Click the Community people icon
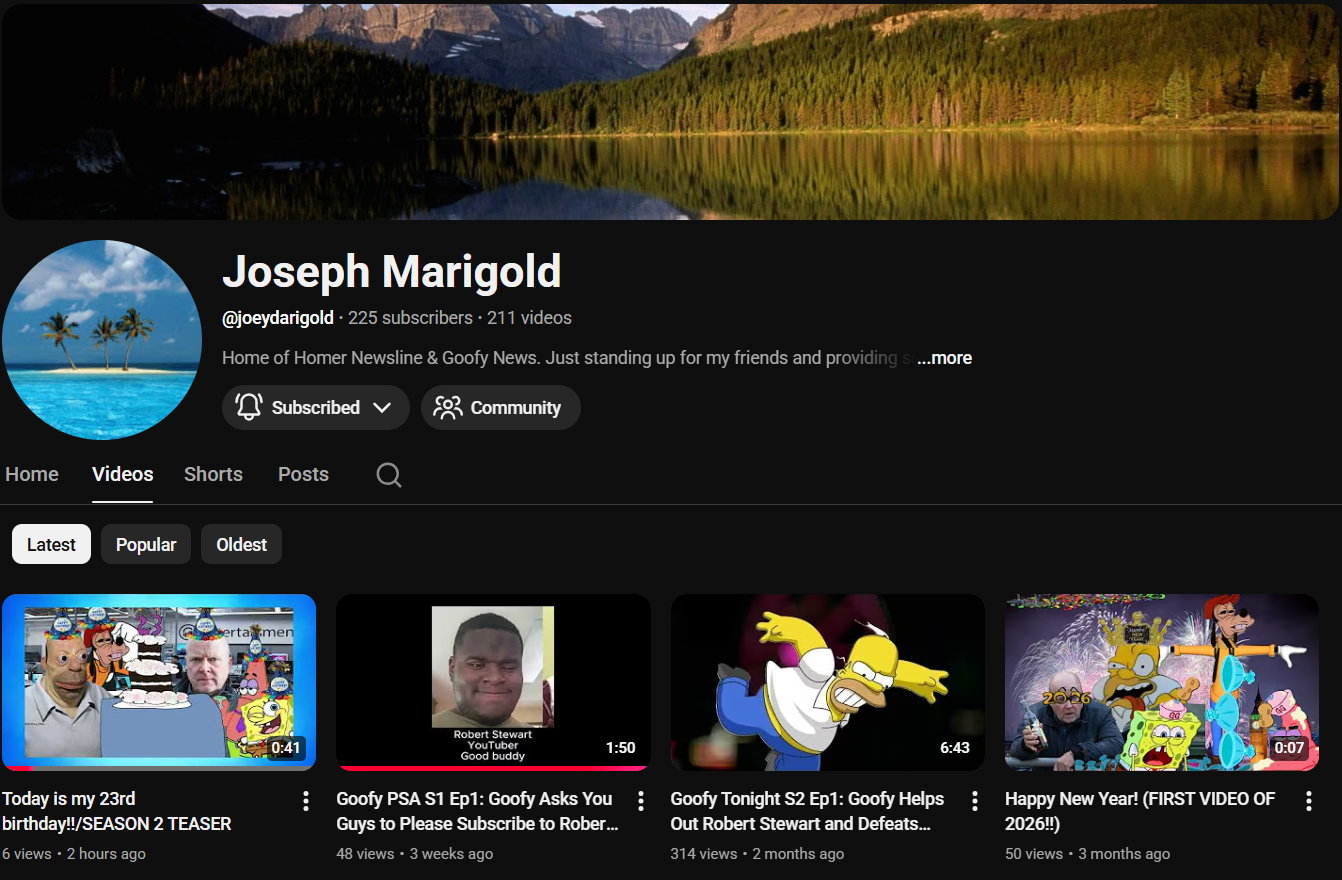The image size is (1342, 880). click(x=448, y=407)
